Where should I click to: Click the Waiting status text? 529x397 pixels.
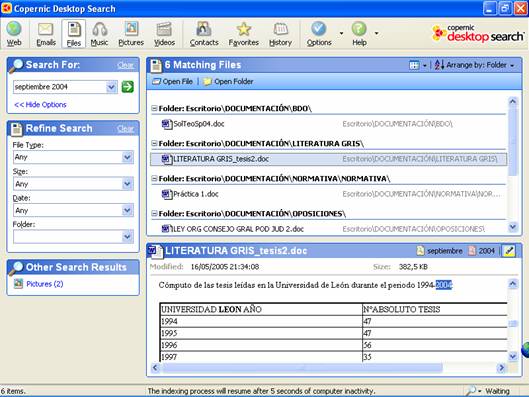[x=497, y=391]
